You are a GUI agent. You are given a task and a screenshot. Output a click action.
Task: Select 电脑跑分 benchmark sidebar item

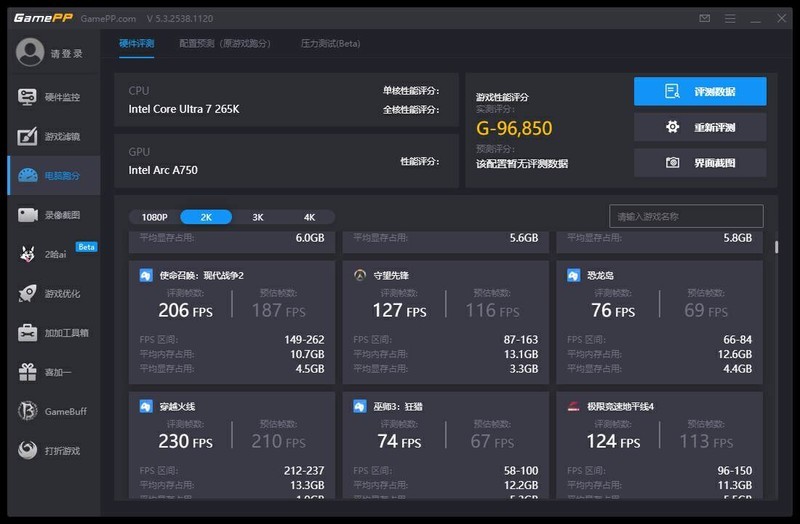(x=54, y=176)
